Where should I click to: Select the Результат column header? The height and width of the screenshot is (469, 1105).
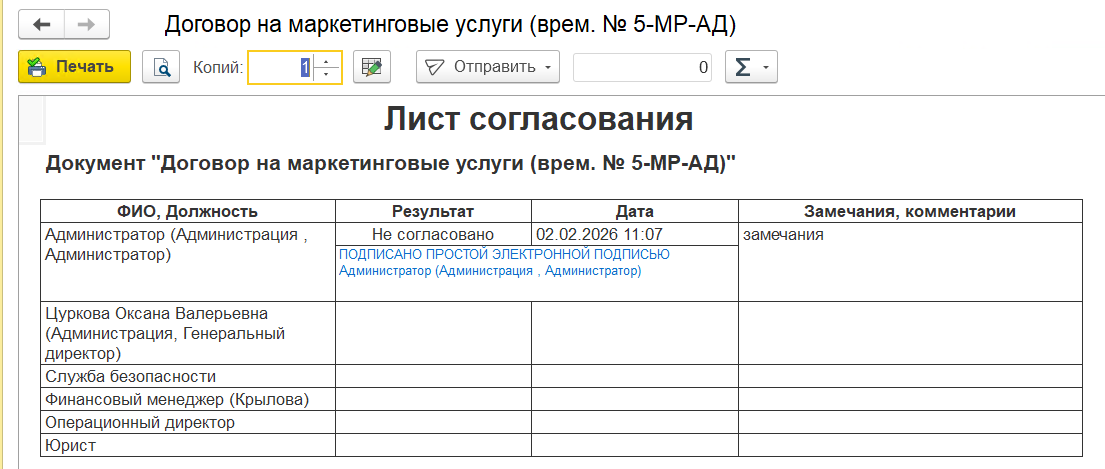(433, 211)
